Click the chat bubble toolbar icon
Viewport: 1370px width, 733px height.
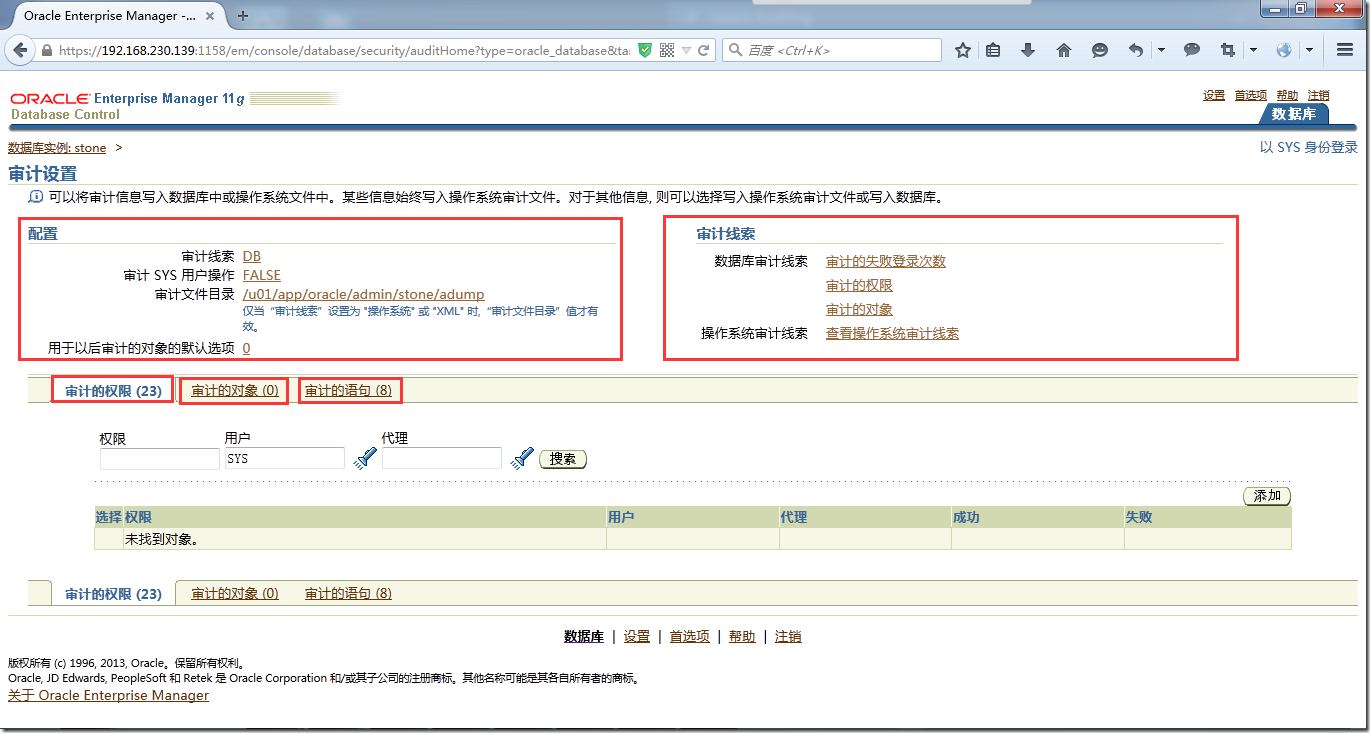(x=1192, y=50)
